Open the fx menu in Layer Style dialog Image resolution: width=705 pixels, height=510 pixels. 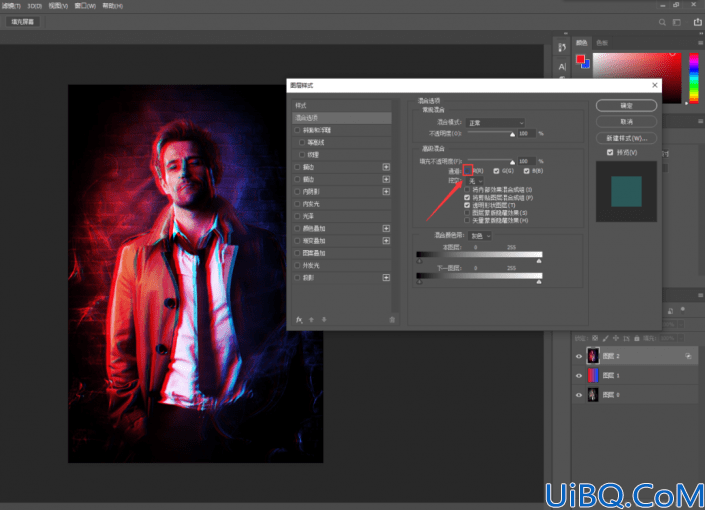[x=299, y=320]
